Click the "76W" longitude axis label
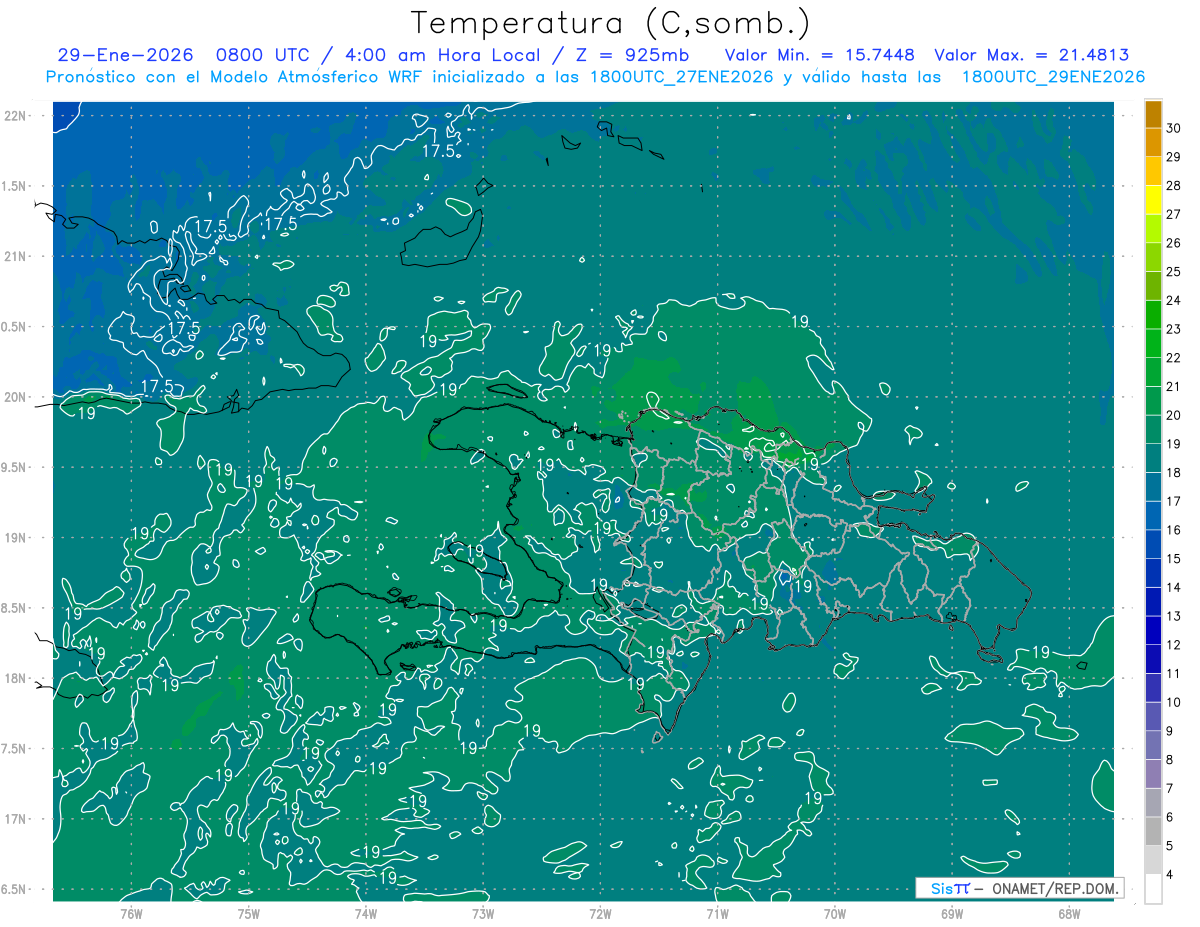 tap(131, 913)
